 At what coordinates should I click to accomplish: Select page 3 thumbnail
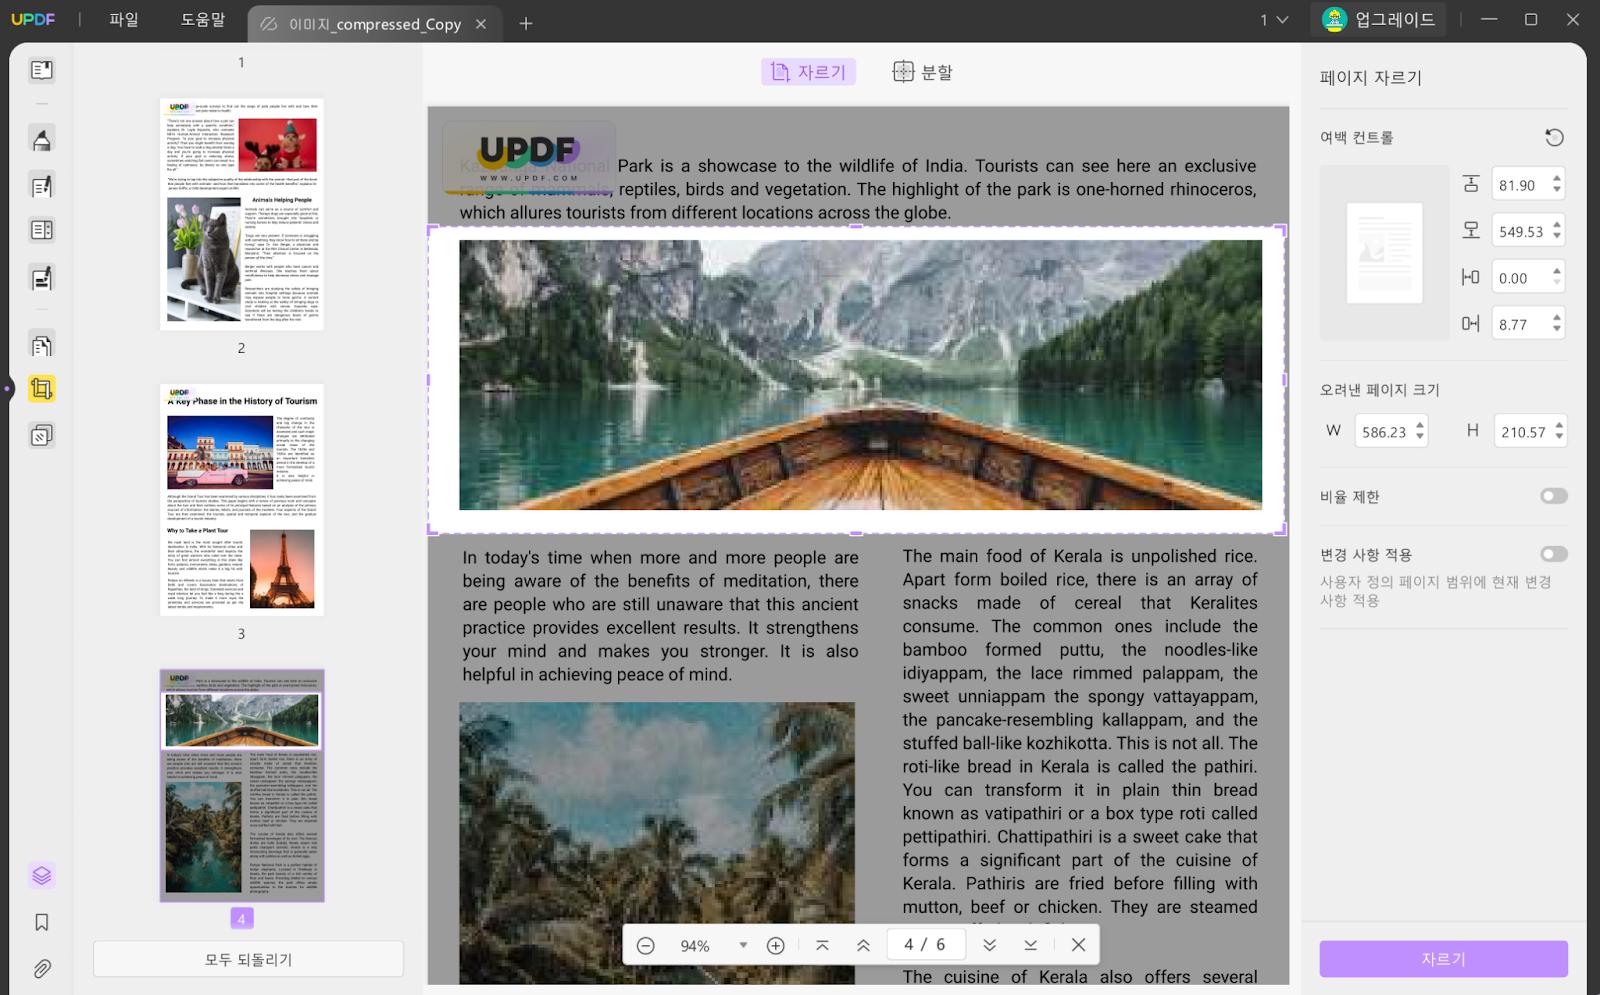pos(242,500)
